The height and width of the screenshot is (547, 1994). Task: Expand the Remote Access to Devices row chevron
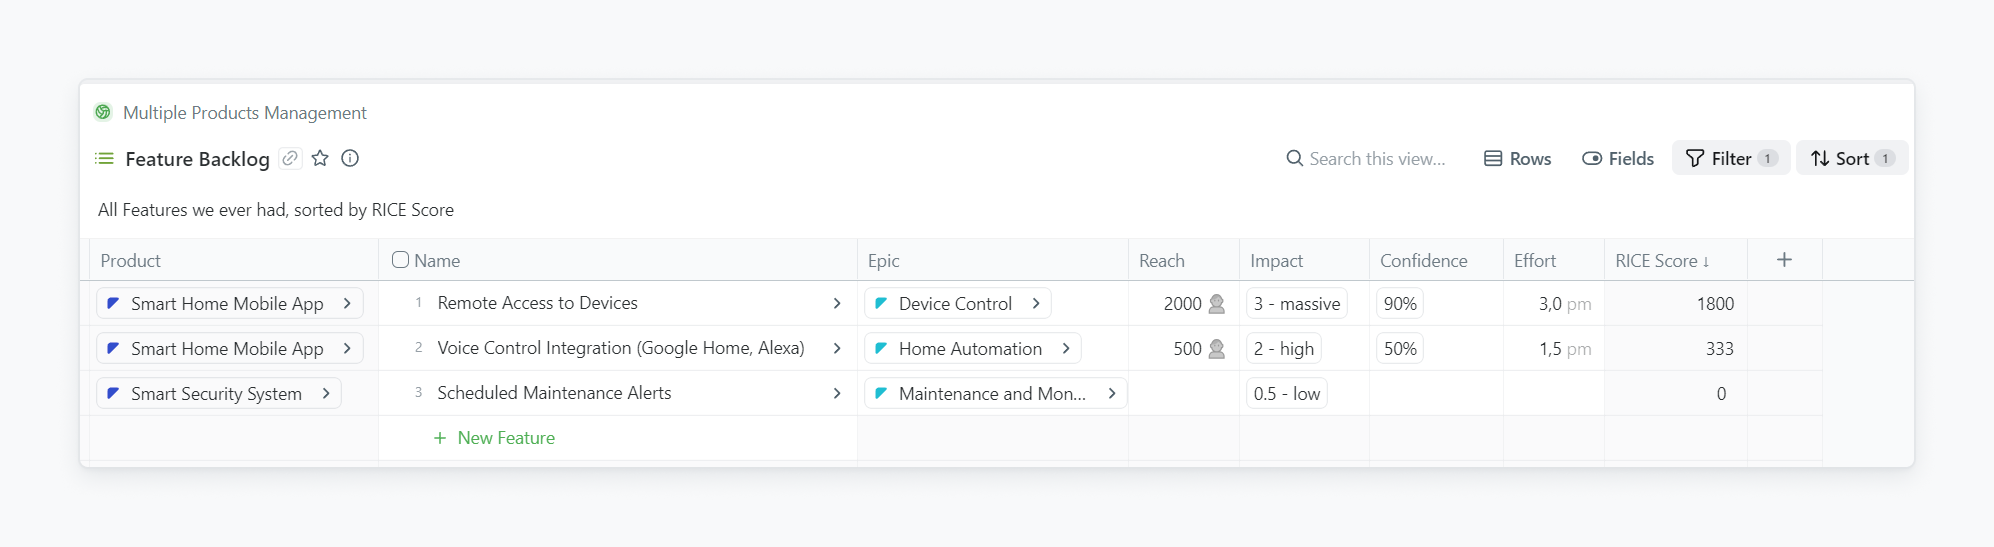(x=837, y=304)
